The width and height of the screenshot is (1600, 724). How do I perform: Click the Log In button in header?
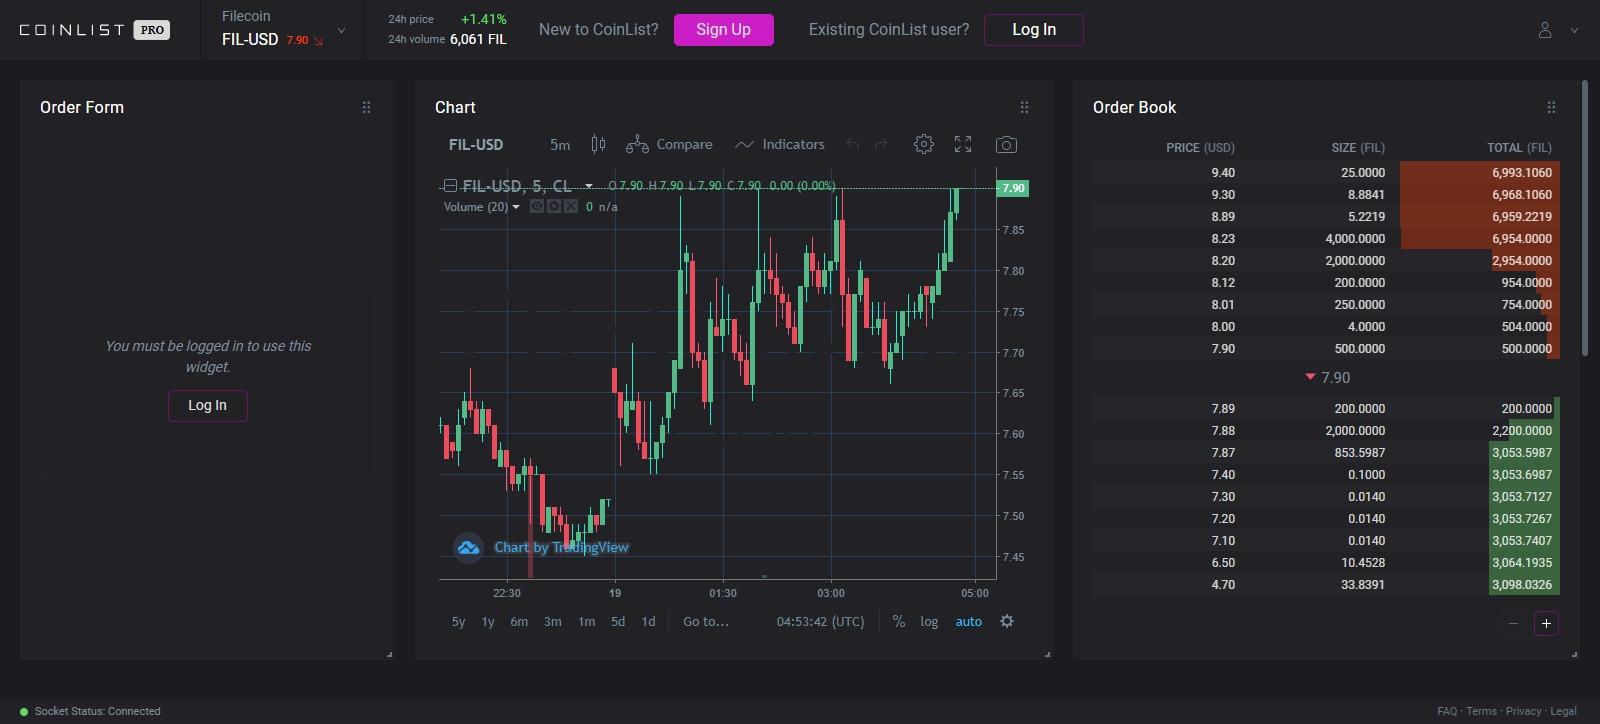[x=1033, y=30]
